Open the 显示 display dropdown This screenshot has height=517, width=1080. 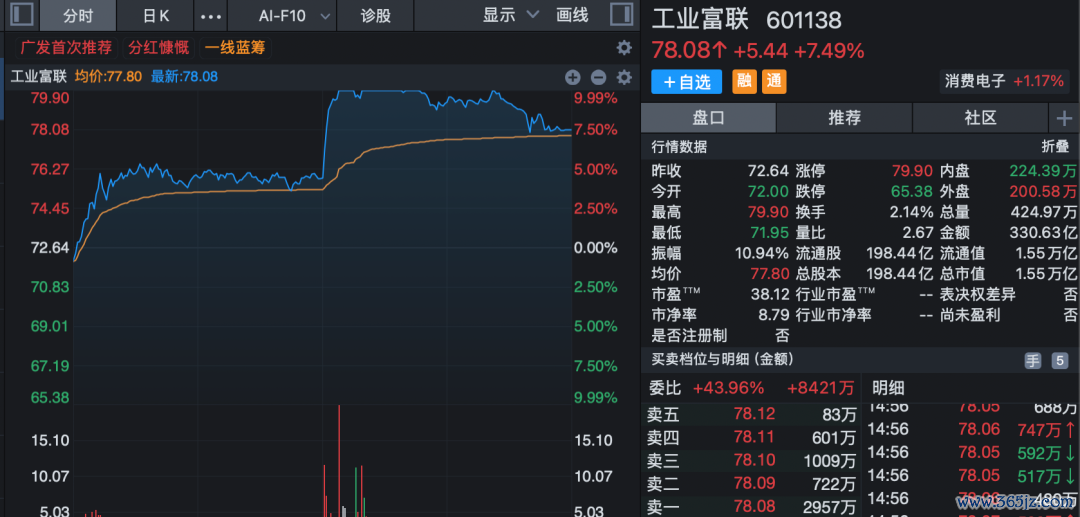[x=511, y=15]
